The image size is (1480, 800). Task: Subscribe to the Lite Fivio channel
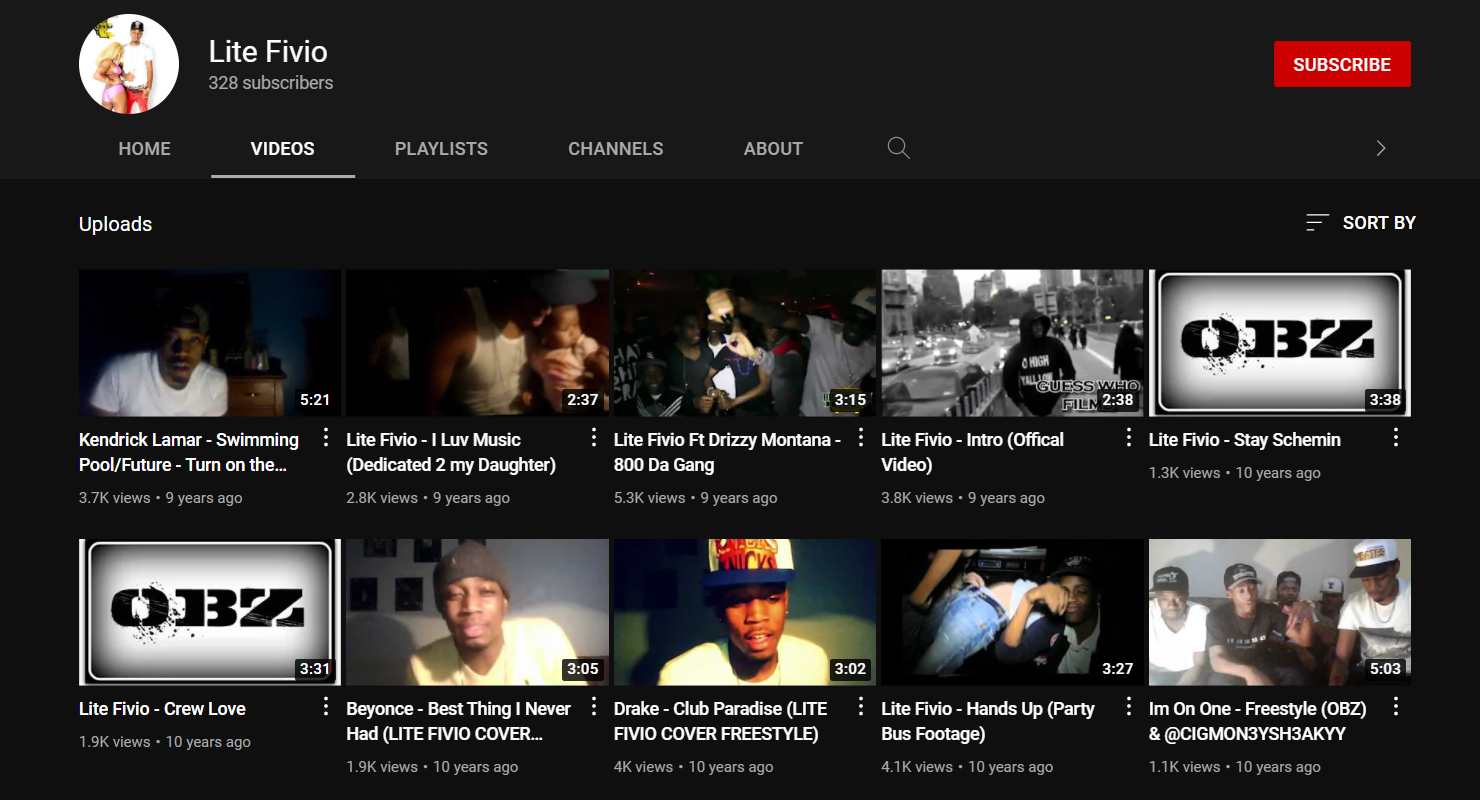click(1341, 64)
